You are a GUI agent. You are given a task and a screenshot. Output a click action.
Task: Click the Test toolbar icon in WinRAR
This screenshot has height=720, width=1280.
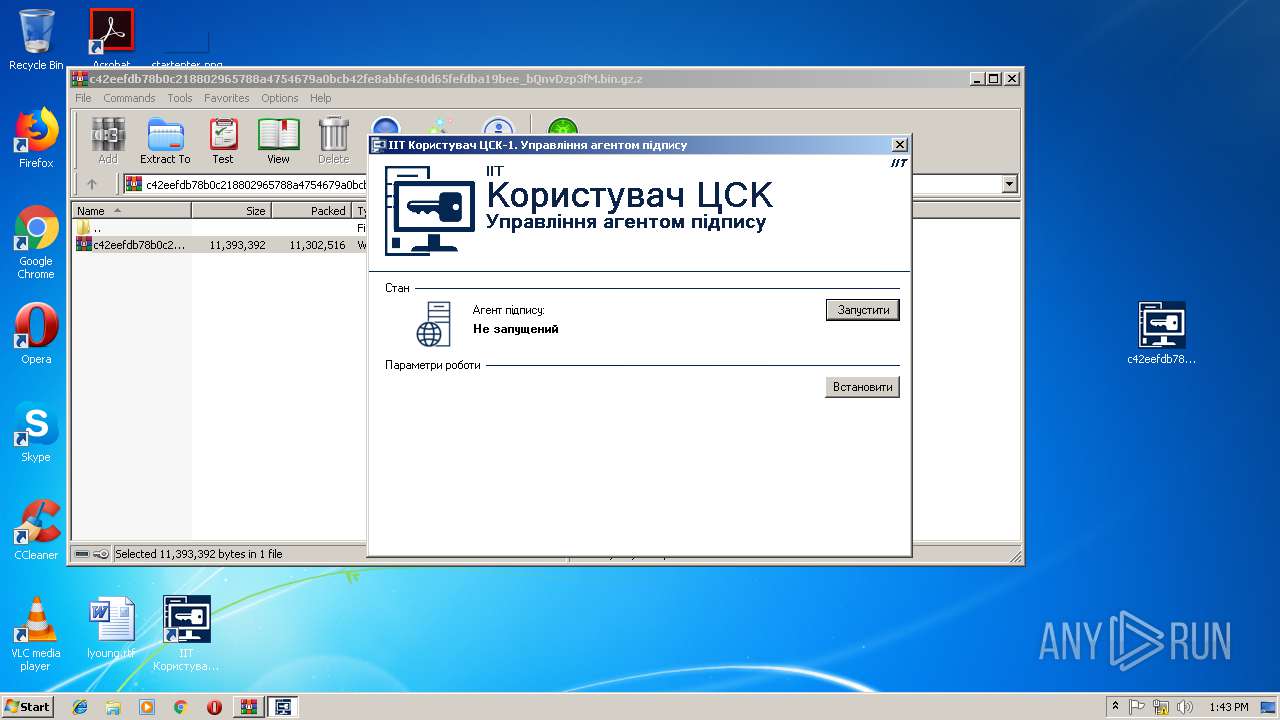[x=223, y=141]
